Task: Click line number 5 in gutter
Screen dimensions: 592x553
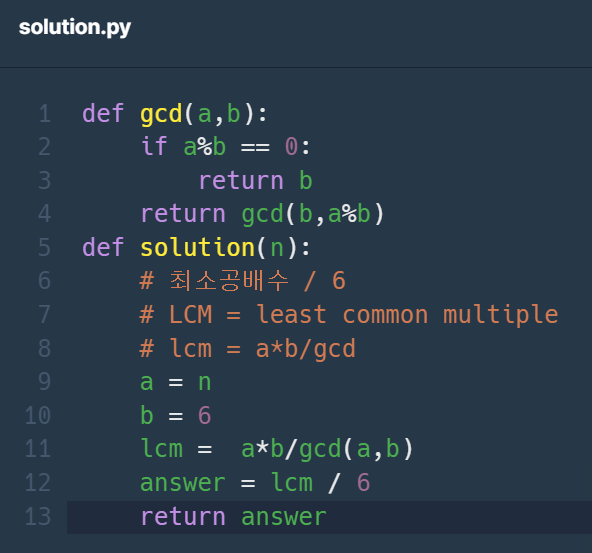Action: [x=45, y=248]
